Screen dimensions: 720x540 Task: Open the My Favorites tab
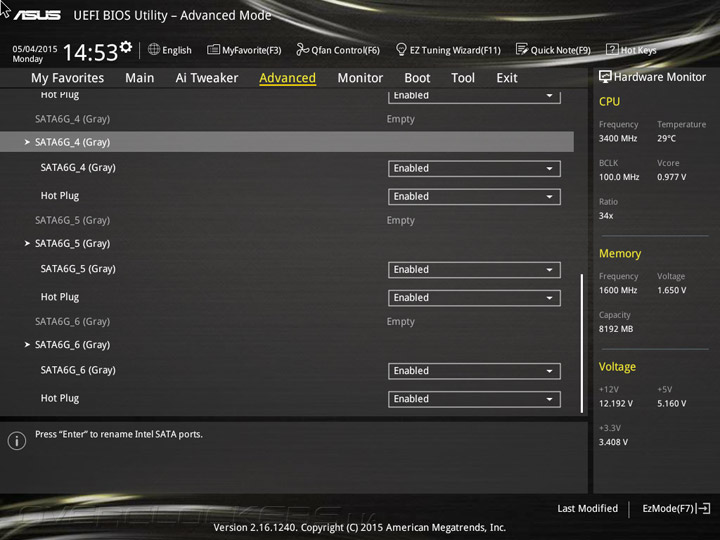point(68,78)
